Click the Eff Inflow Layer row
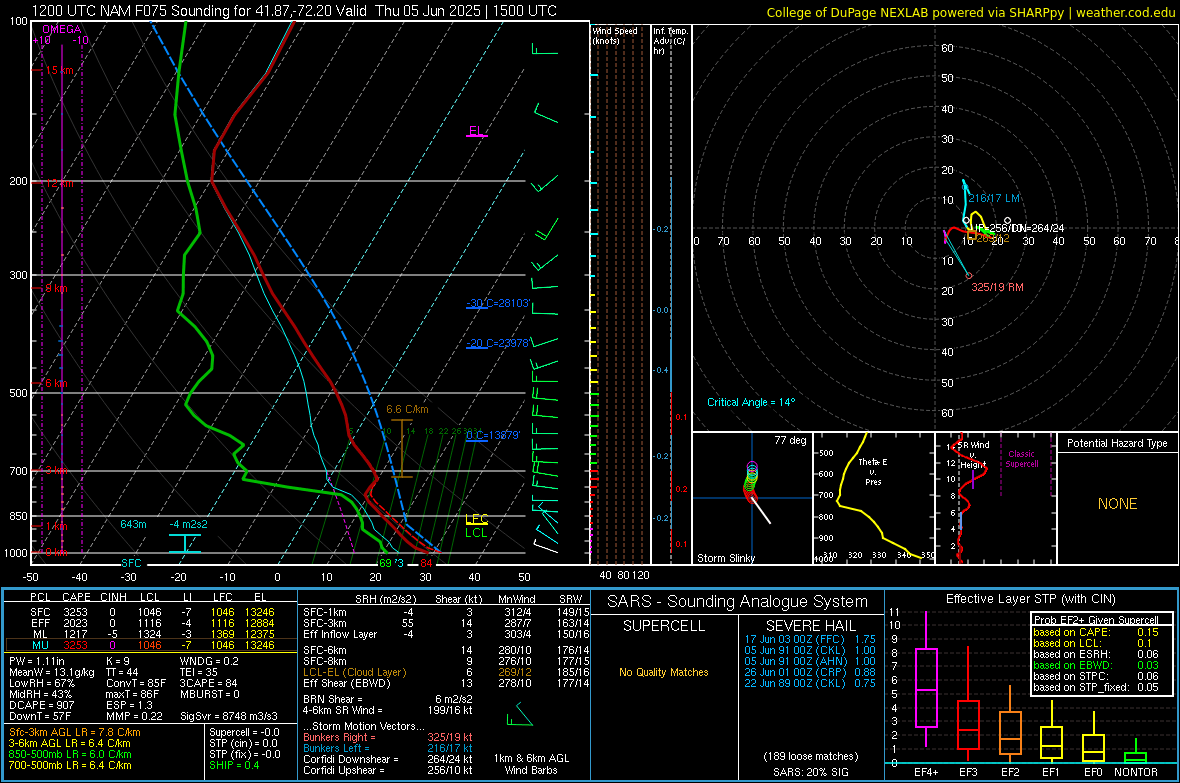The width and height of the screenshot is (1180, 783). pos(443,634)
